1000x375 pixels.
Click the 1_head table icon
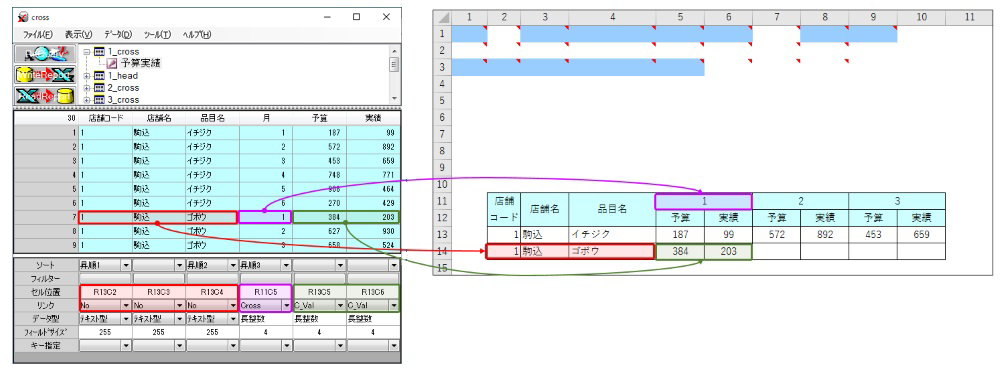(x=99, y=75)
